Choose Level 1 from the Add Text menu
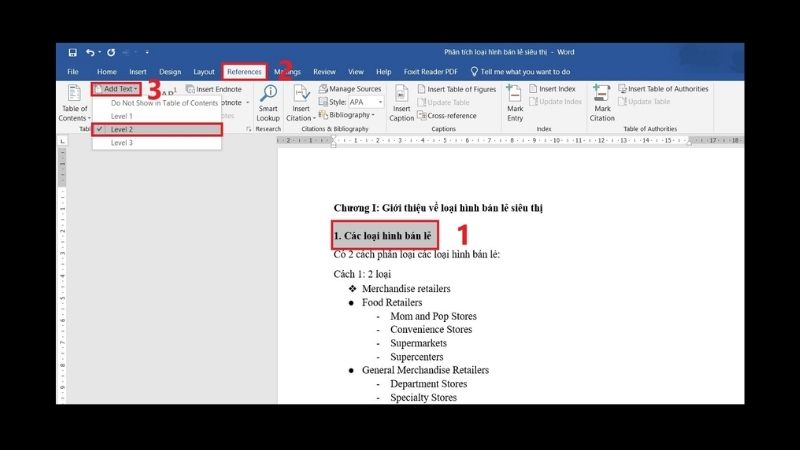Viewport: 800px width, 450px height. (x=120, y=116)
